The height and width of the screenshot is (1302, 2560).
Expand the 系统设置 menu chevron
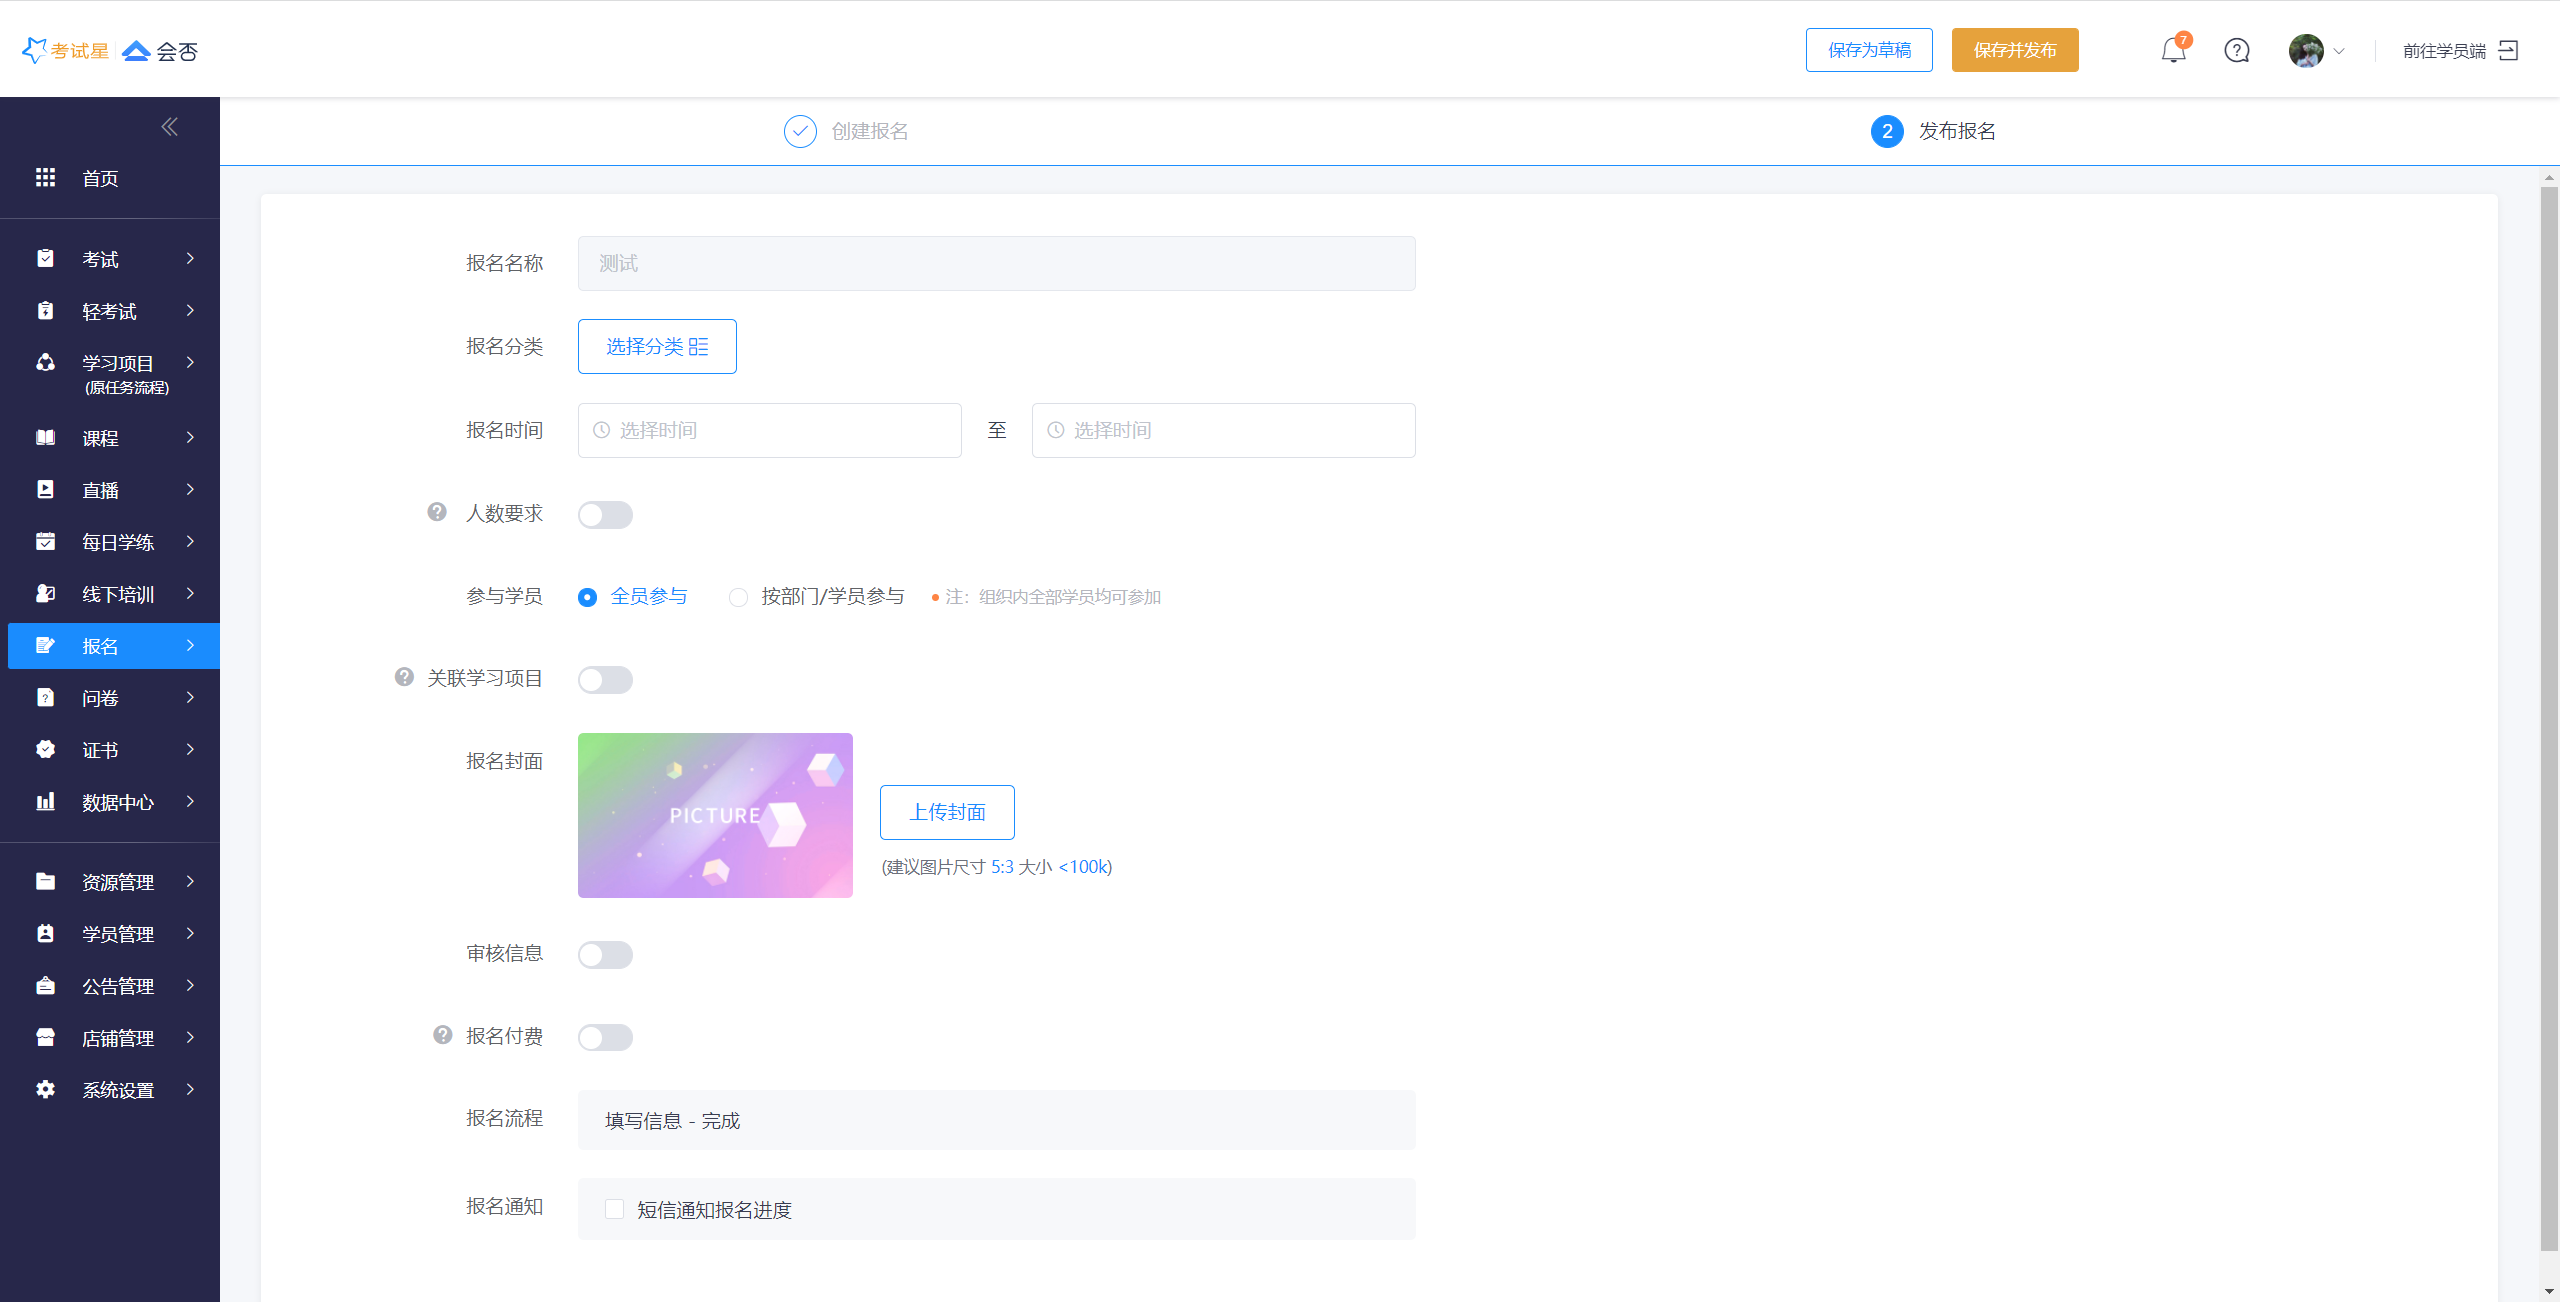point(190,1089)
